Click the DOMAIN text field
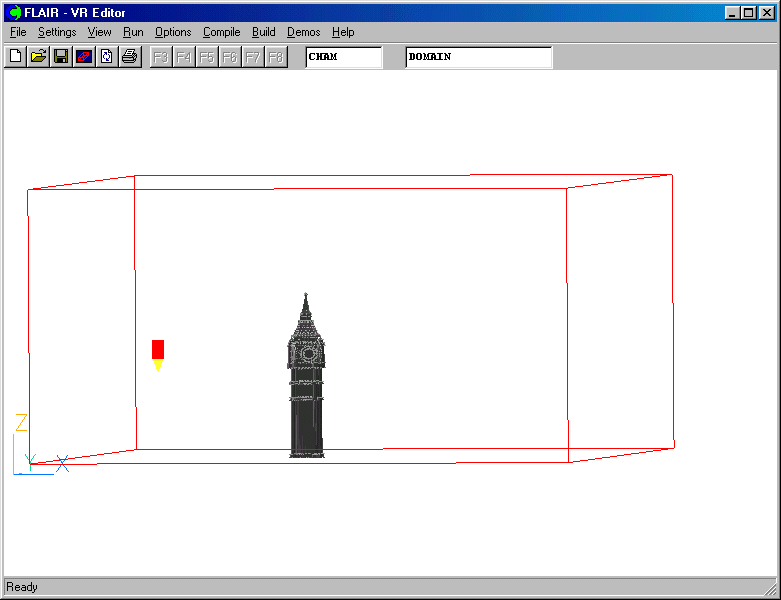The width and height of the screenshot is (781, 600). click(x=478, y=57)
